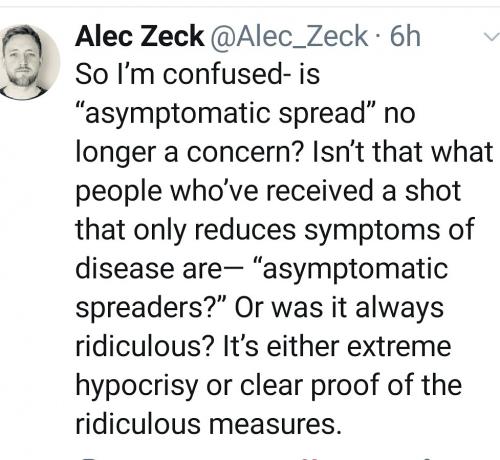The height and width of the screenshot is (460, 500).
Task: Open the tweet at "So I'm confused- is"
Action: pos(197,74)
